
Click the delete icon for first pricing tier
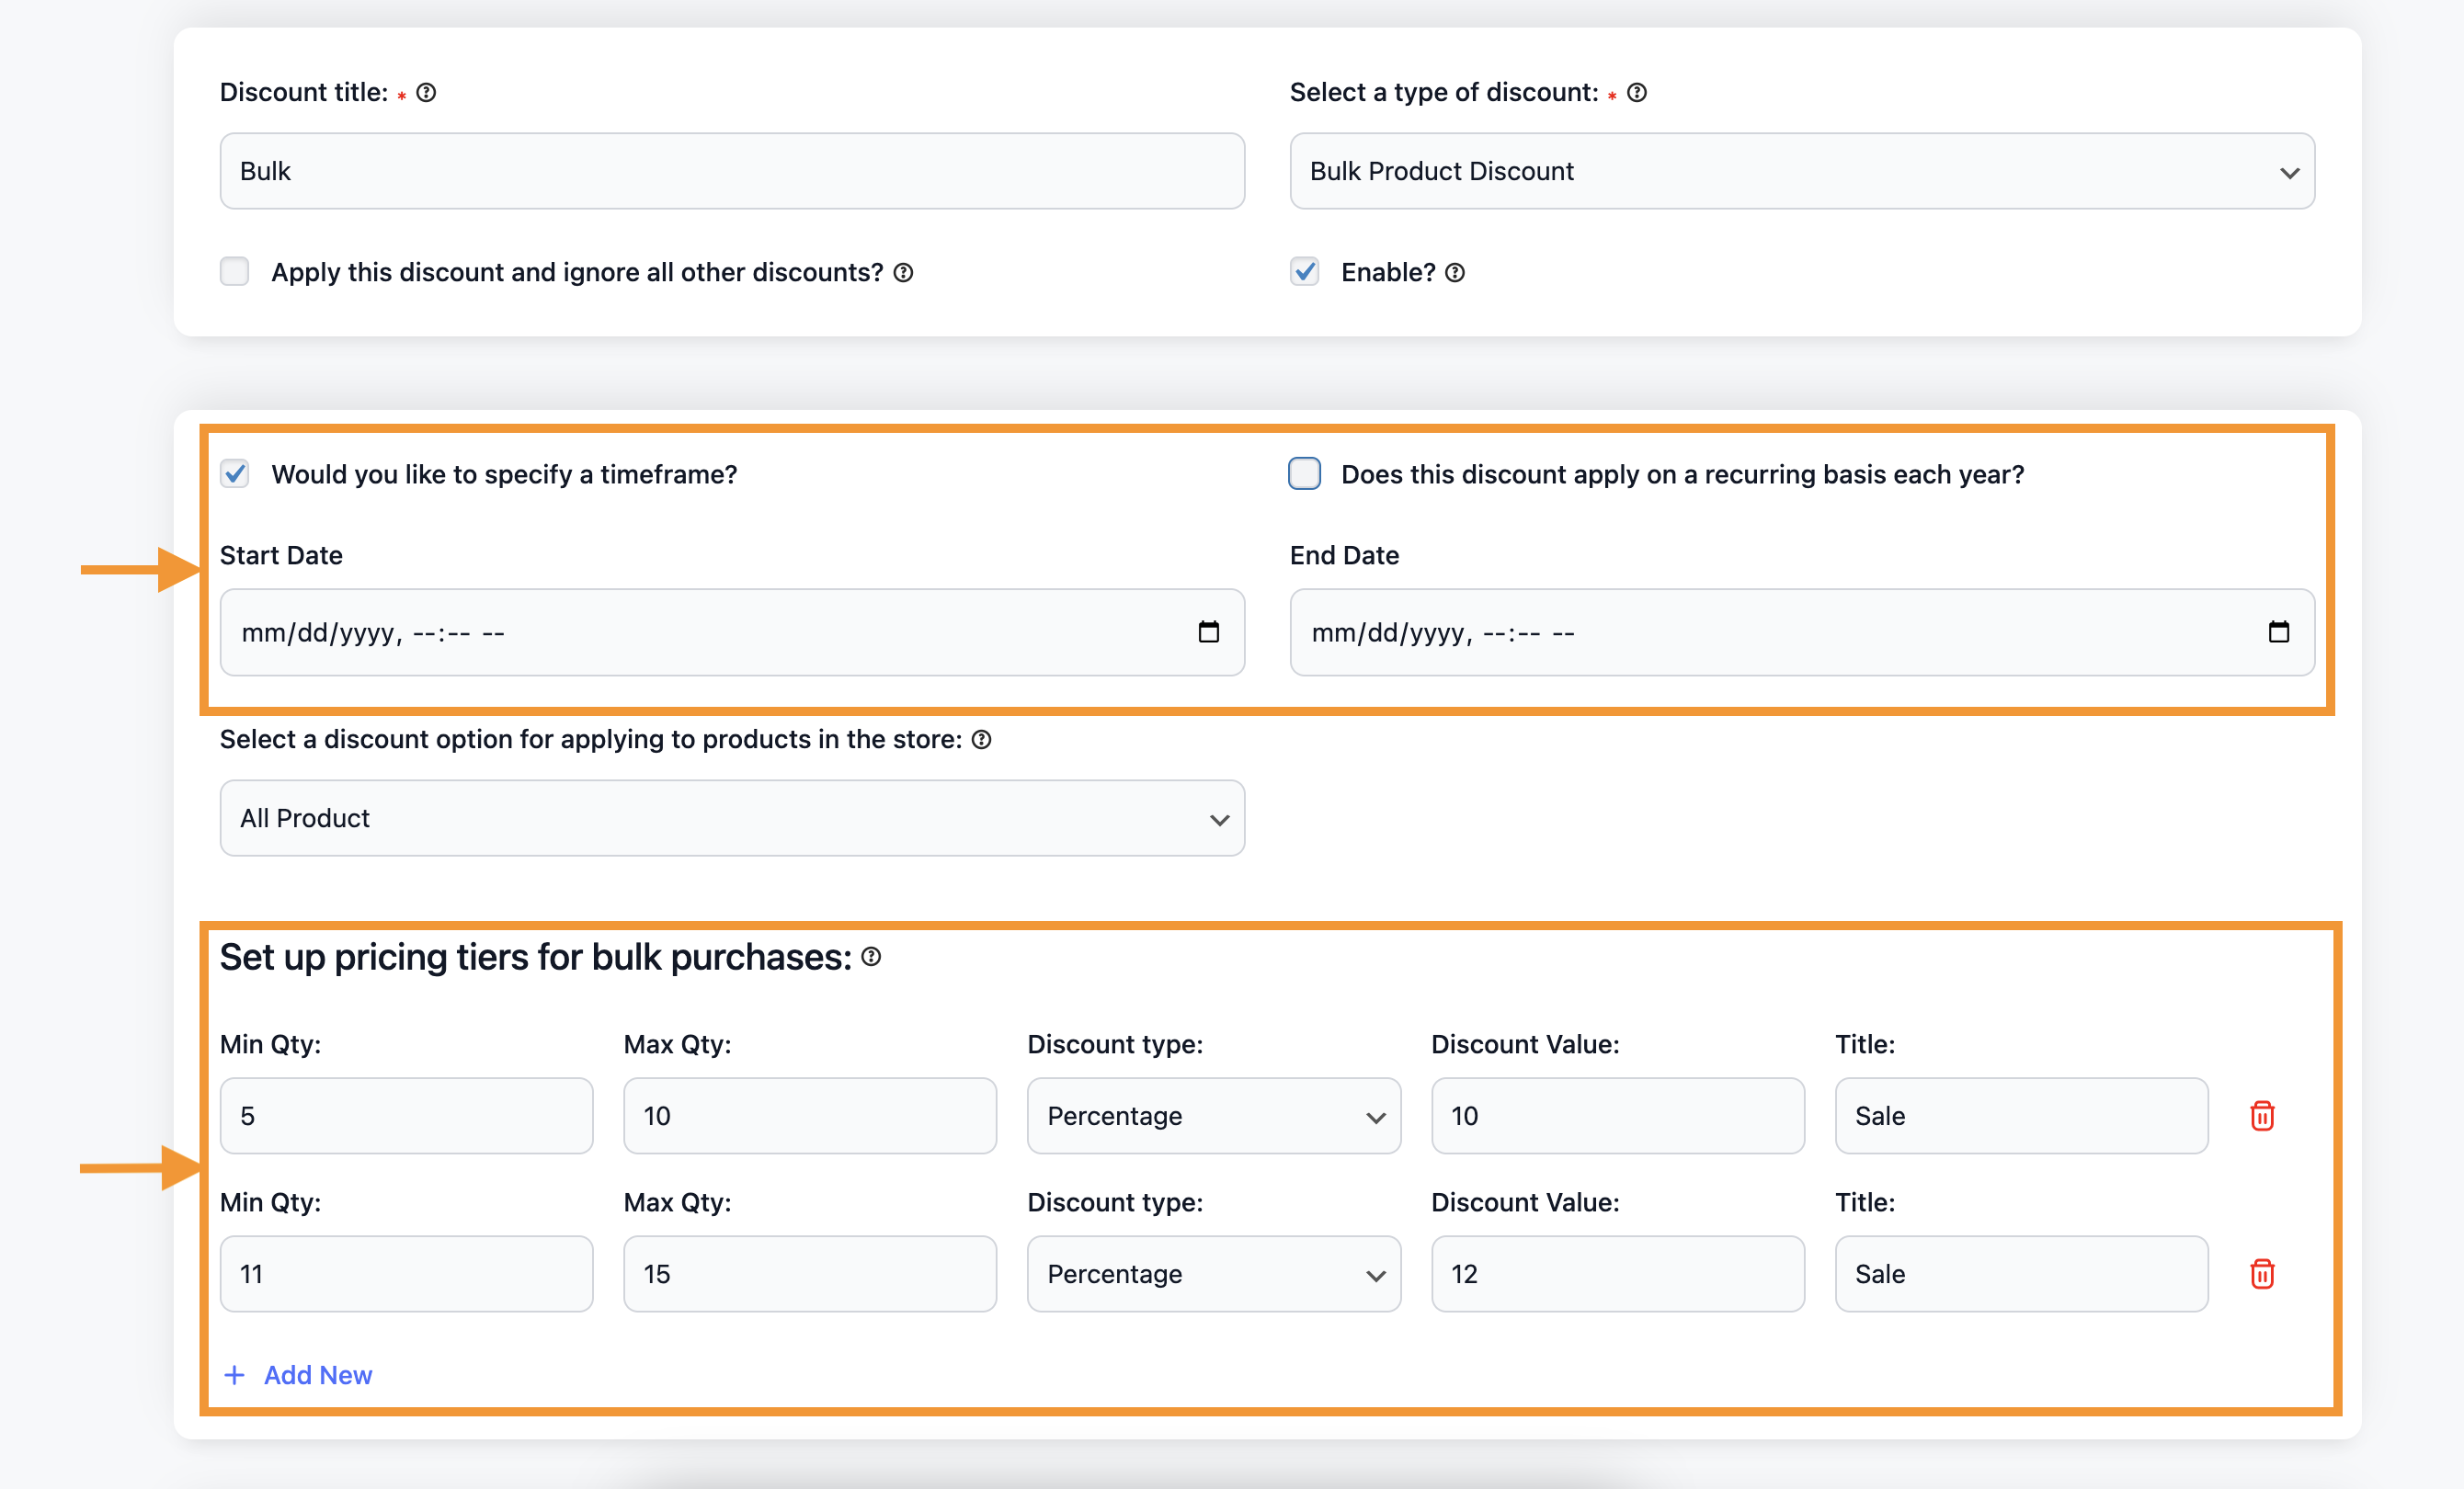click(x=2262, y=1112)
